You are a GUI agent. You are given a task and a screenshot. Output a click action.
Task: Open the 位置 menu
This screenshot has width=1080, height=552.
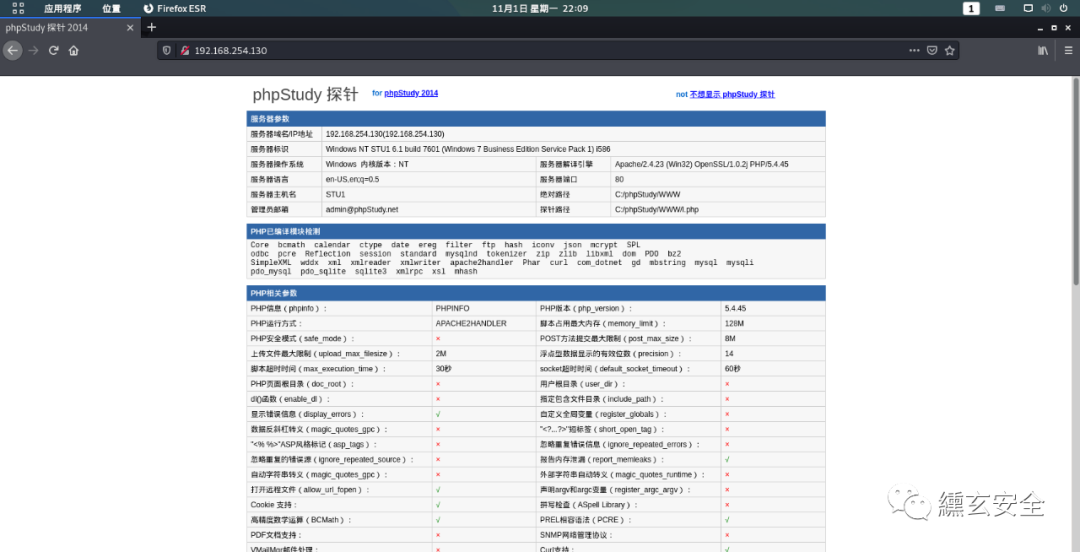pyautogui.click(x=112, y=8)
